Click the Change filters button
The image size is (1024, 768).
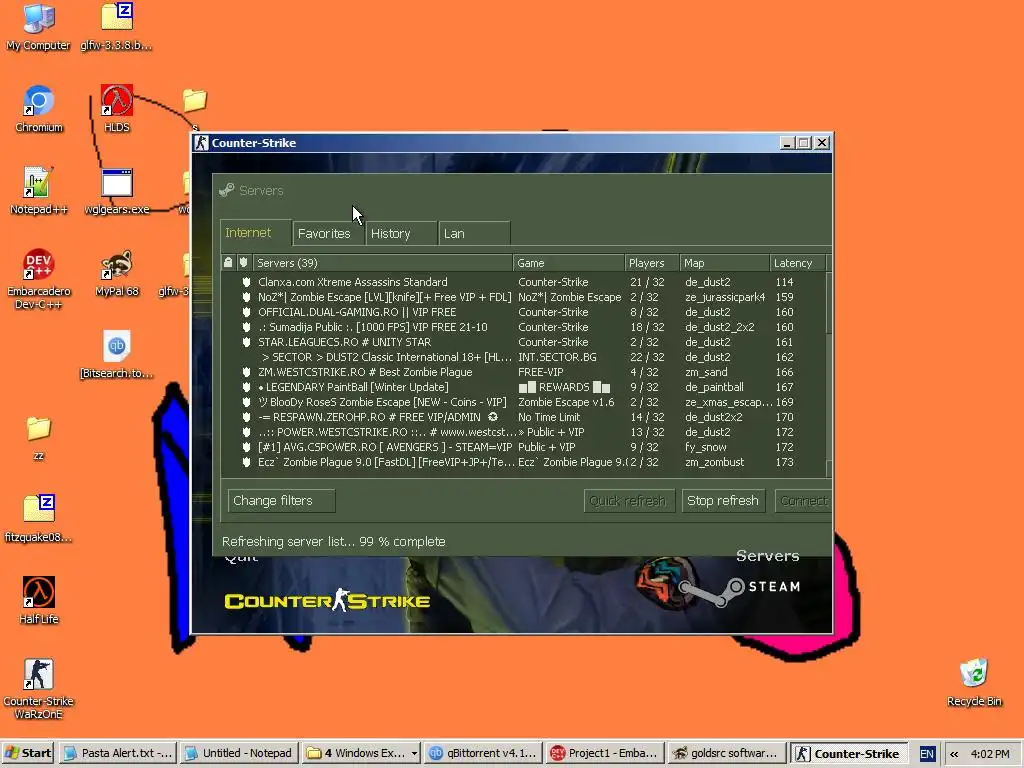[281, 501]
